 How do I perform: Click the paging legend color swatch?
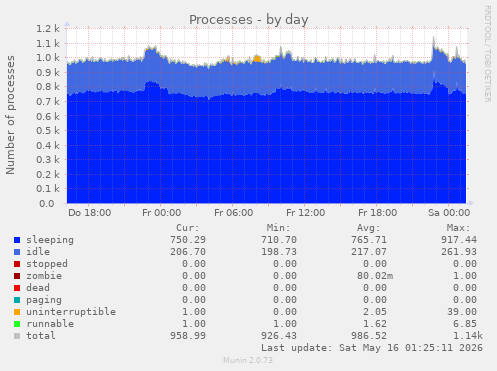[17, 300]
